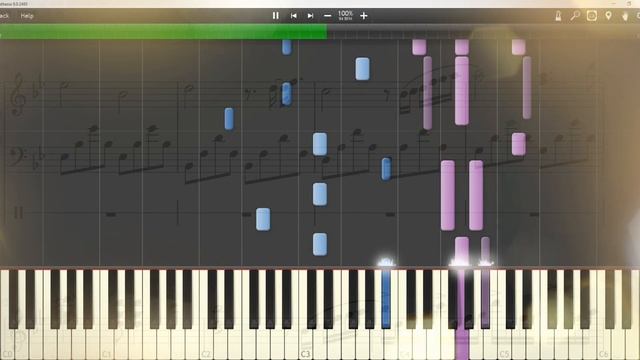This screenshot has height=360, width=640.
Task: Click the rounded-square icon in the toolbar
Action: tap(592, 16)
